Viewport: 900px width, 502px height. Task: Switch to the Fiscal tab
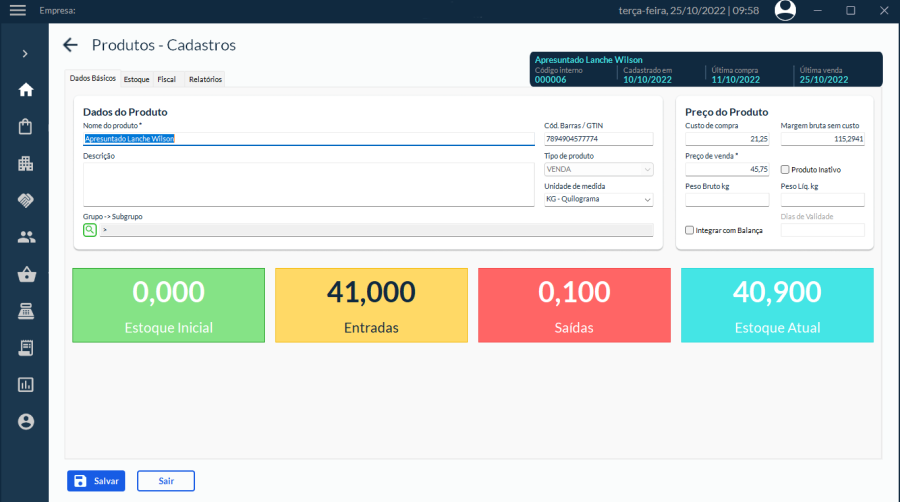tap(167, 79)
